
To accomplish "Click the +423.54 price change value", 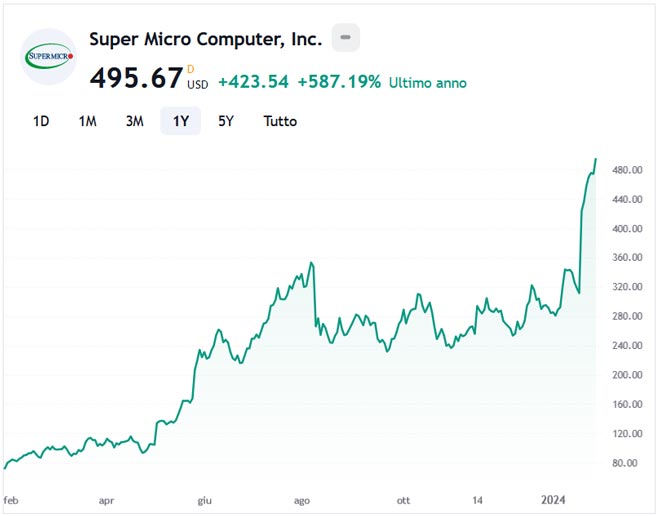I will pos(253,82).
